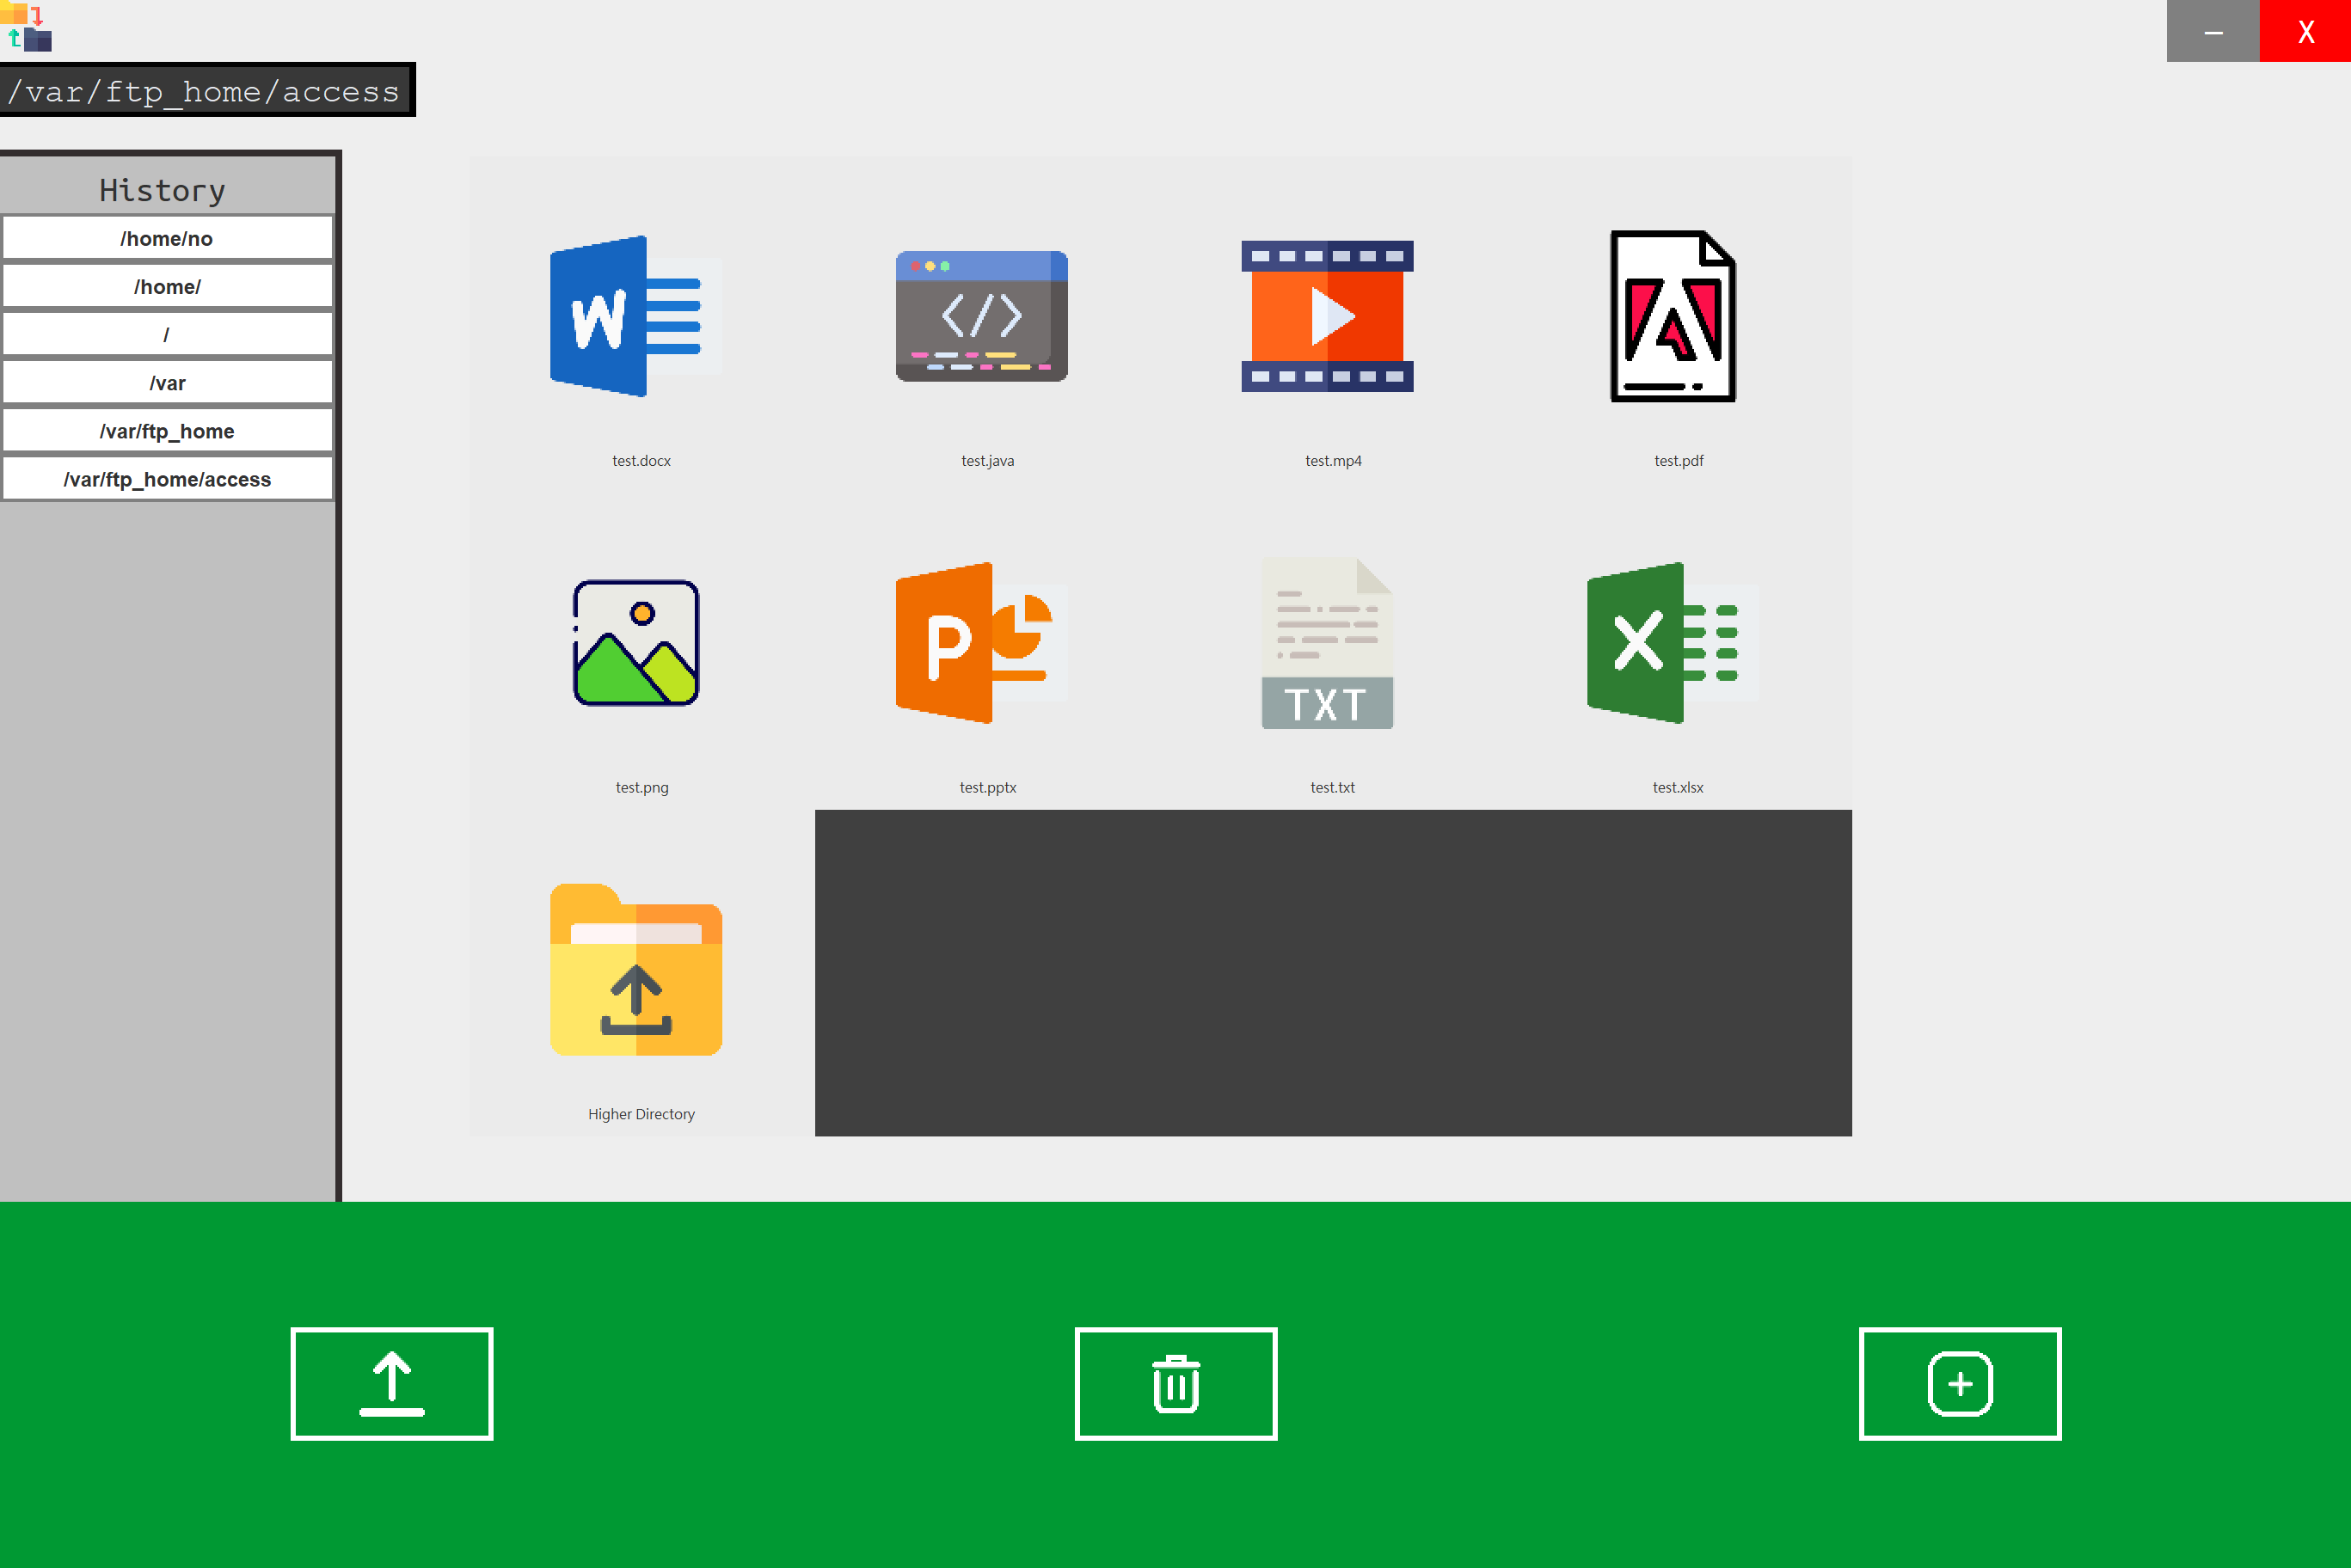The image size is (2351, 1568).
Task: Select the test.pdf file name label
Action: click(1678, 461)
